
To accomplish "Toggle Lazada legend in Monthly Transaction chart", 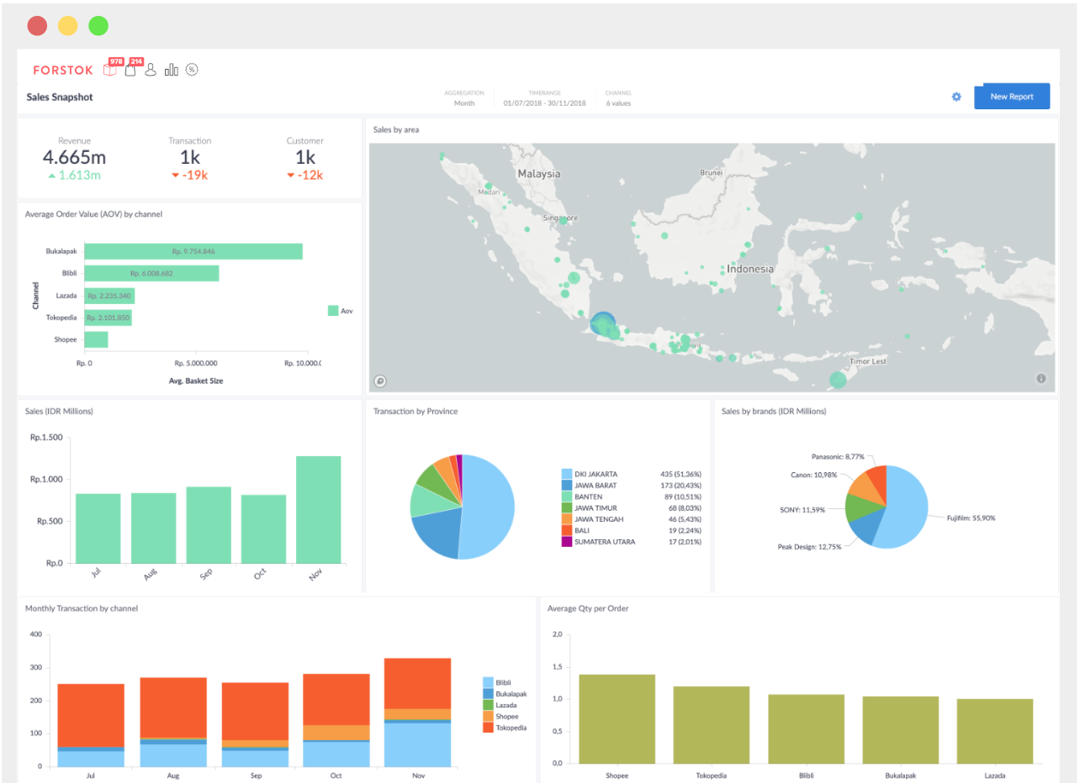I will click(500, 705).
